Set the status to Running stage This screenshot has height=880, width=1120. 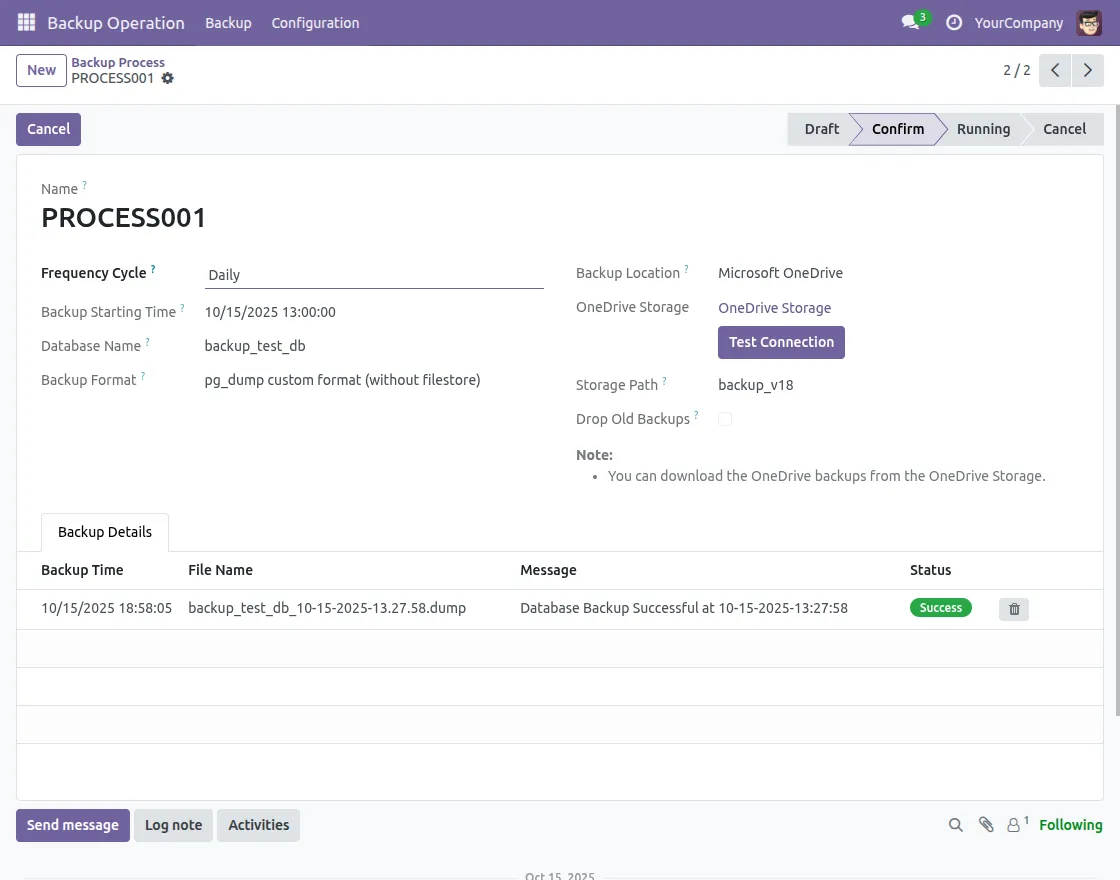(x=982, y=129)
